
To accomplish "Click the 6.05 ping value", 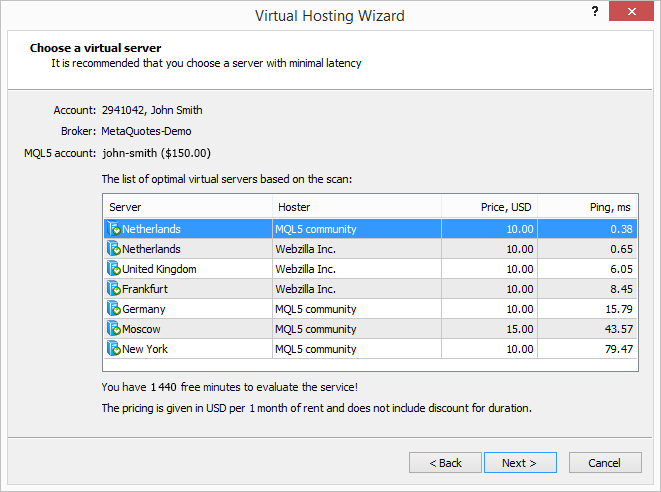I will (621, 269).
